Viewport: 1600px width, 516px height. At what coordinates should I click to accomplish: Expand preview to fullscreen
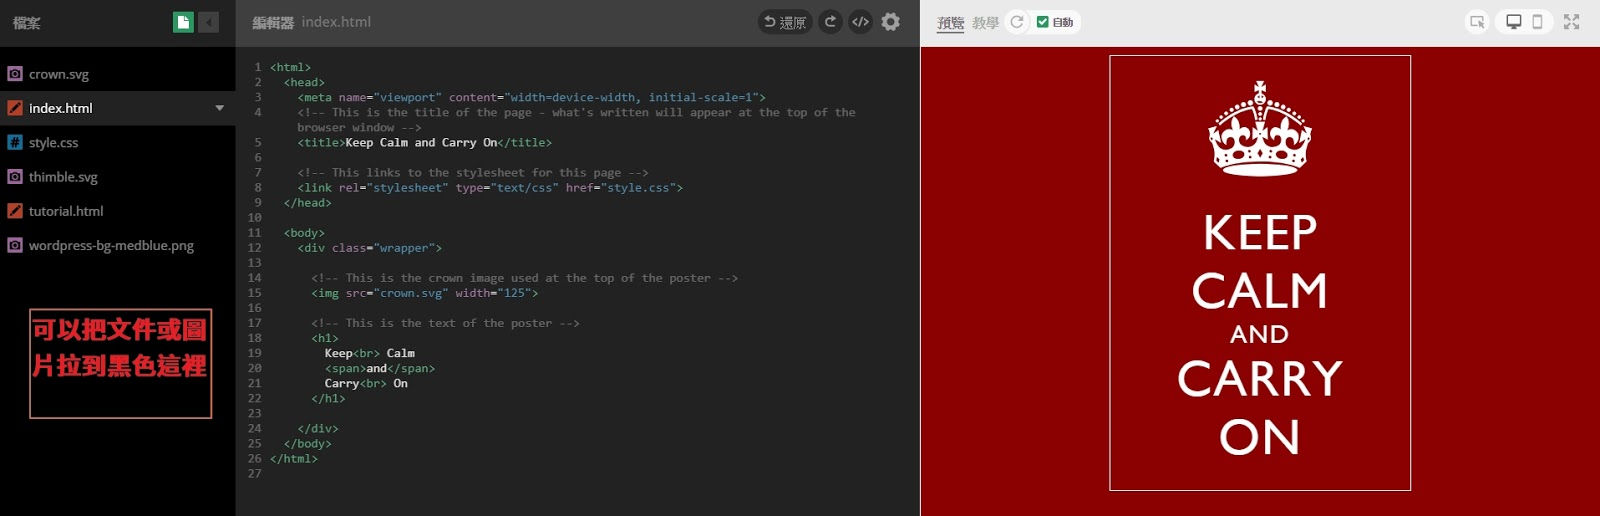point(1572,22)
